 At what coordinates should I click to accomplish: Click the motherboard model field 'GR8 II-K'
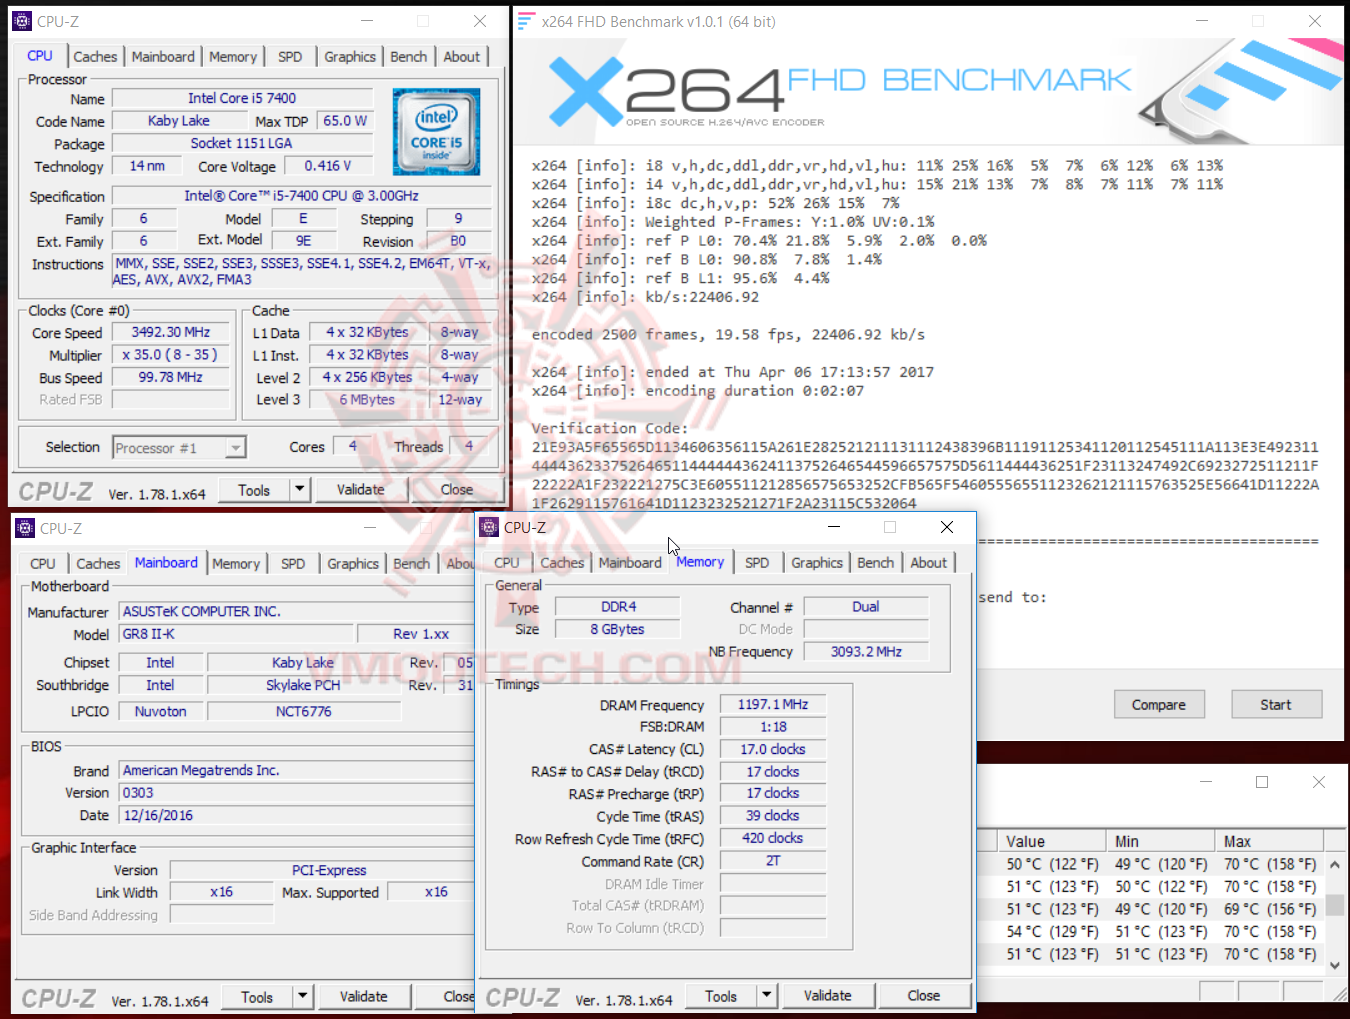point(237,634)
